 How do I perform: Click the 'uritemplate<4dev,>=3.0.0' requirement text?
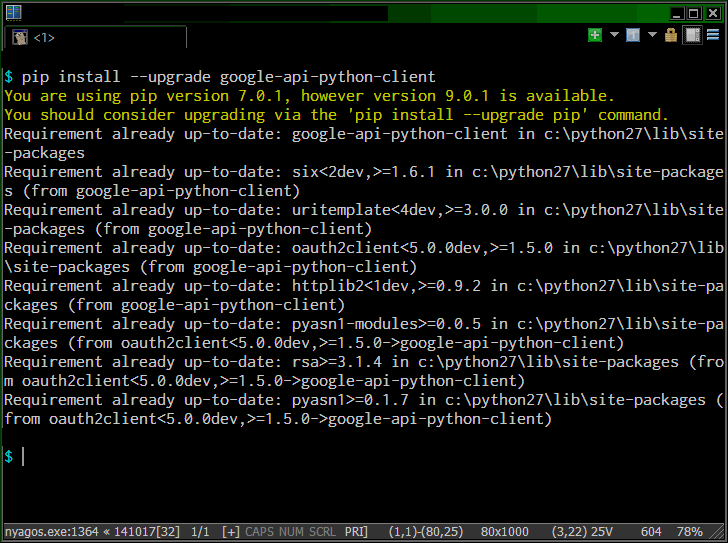[400, 210]
